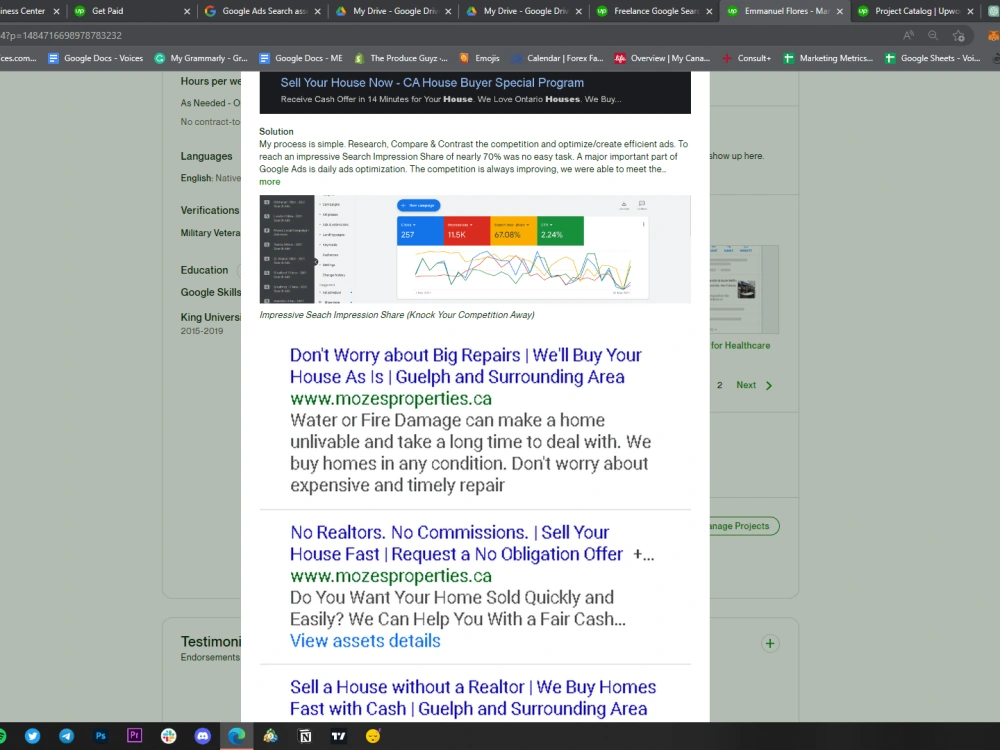
Task: Expand solution text with more link
Action: tap(269, 182)
